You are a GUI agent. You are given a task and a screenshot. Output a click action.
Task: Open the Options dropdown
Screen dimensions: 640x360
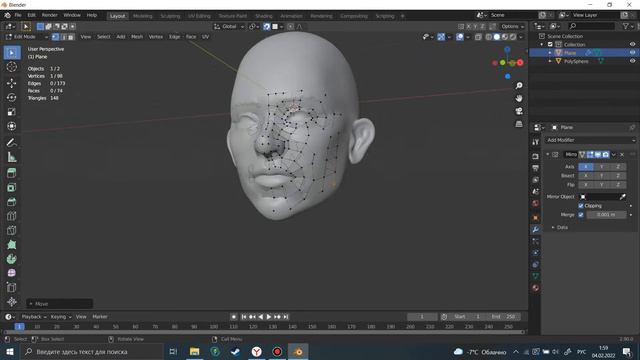point(513,27)
